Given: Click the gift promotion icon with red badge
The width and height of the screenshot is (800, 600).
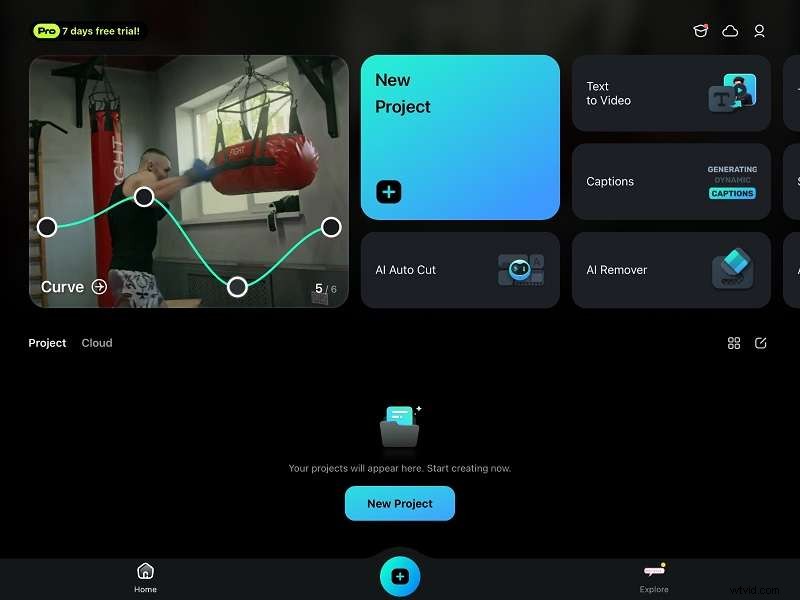Looking at the screenshot, I should pos(701,31).
